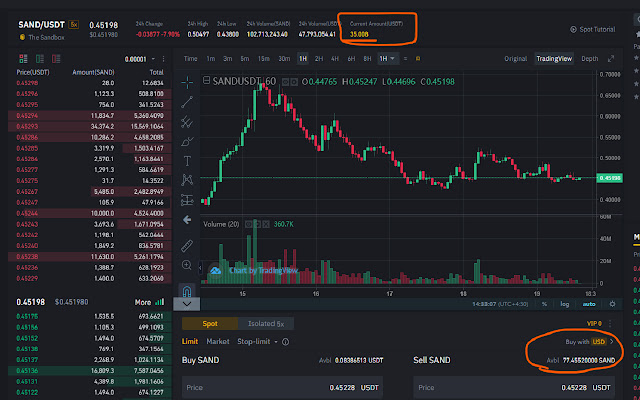Select the TradingView chart tab
This screenshot has width=640, height=400.
[x=554, y=59]
